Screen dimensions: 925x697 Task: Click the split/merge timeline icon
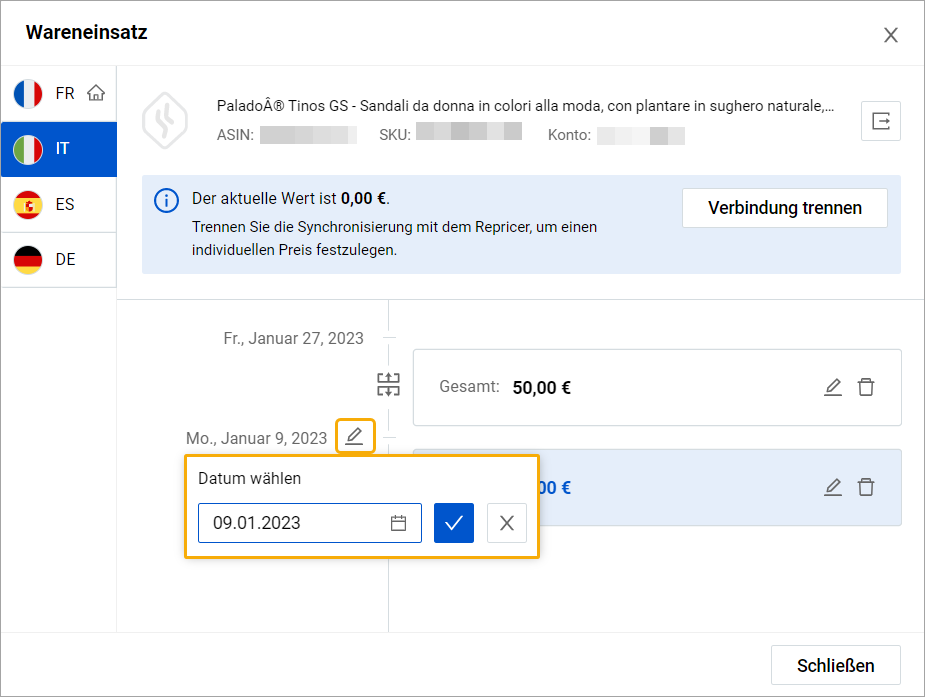pyautogui.click(x=388, y=384)
